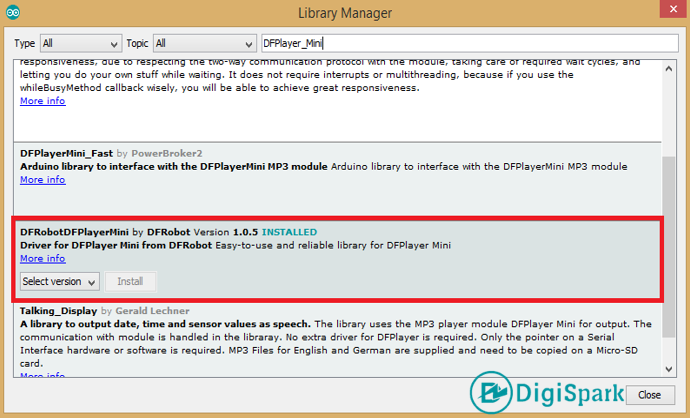This screenshot has width=690, height=418.
Task: Open More info under DFPlayerMini_Fast
Action: pyautogui.click(x=42, y=180)
